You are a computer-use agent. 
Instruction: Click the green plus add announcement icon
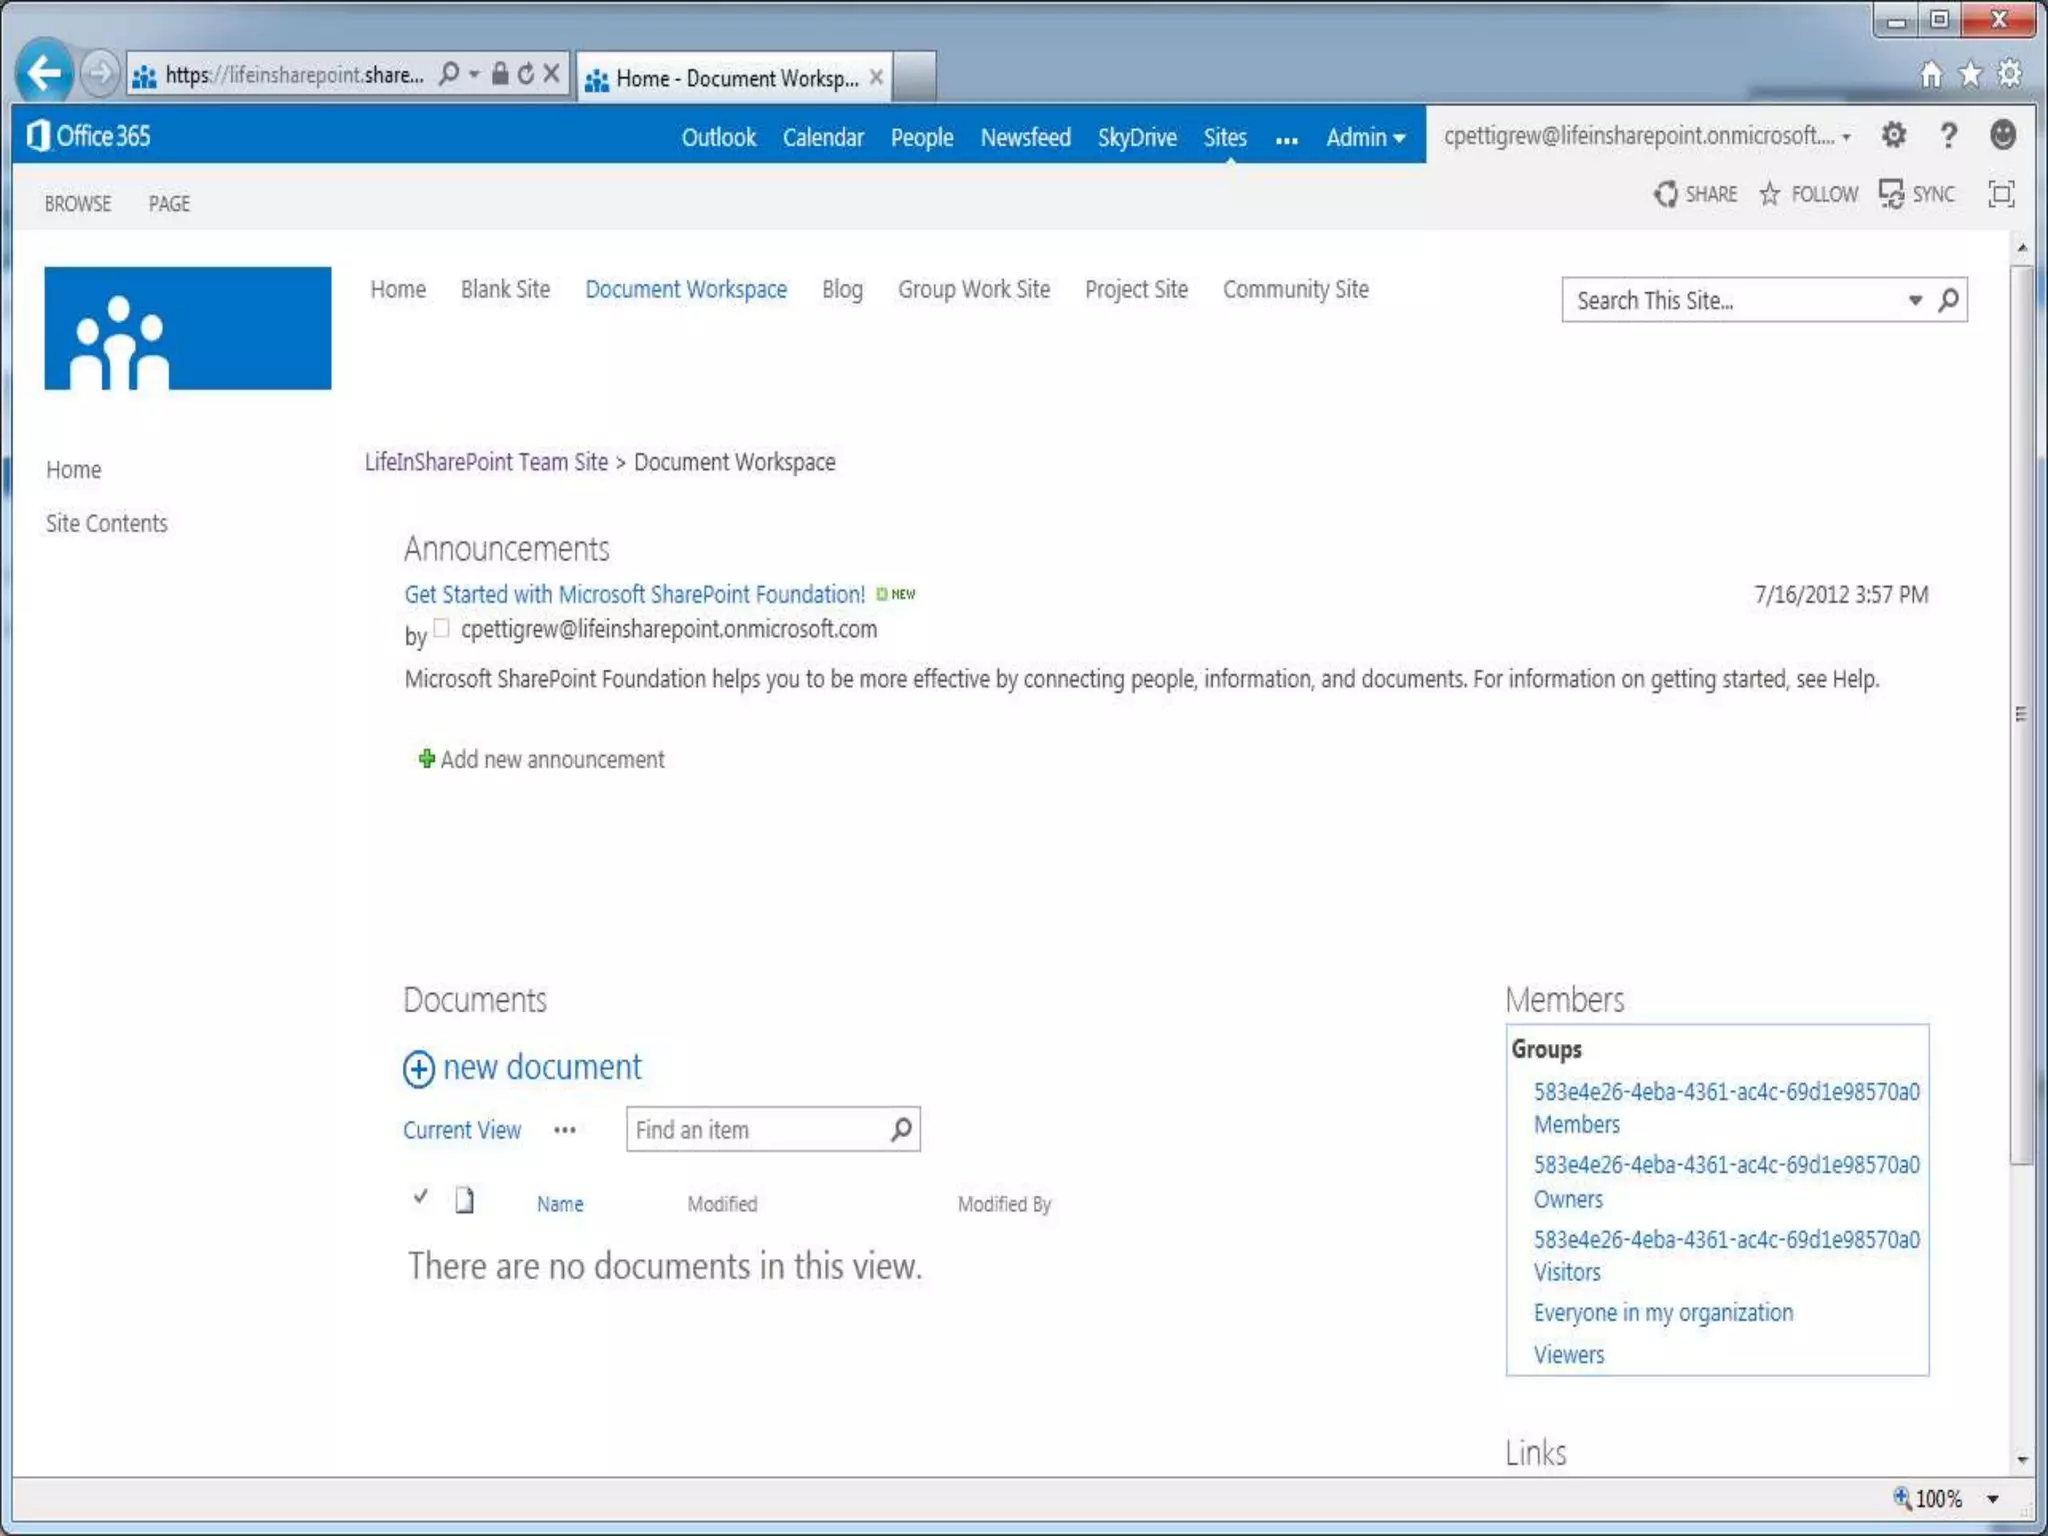pyautogui.click(x=426, y=759)
